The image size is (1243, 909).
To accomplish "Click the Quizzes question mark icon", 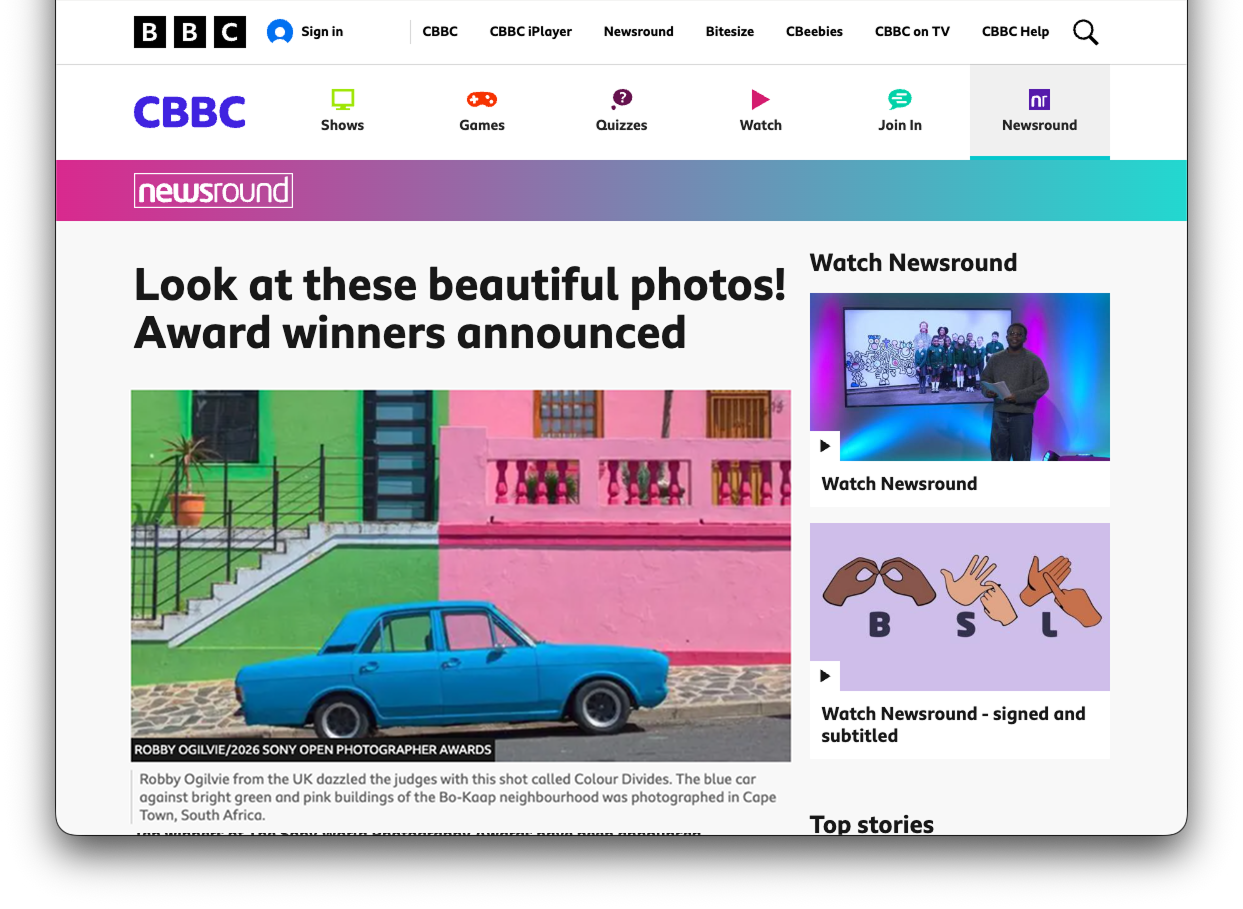I will click(x=622, y=99).
